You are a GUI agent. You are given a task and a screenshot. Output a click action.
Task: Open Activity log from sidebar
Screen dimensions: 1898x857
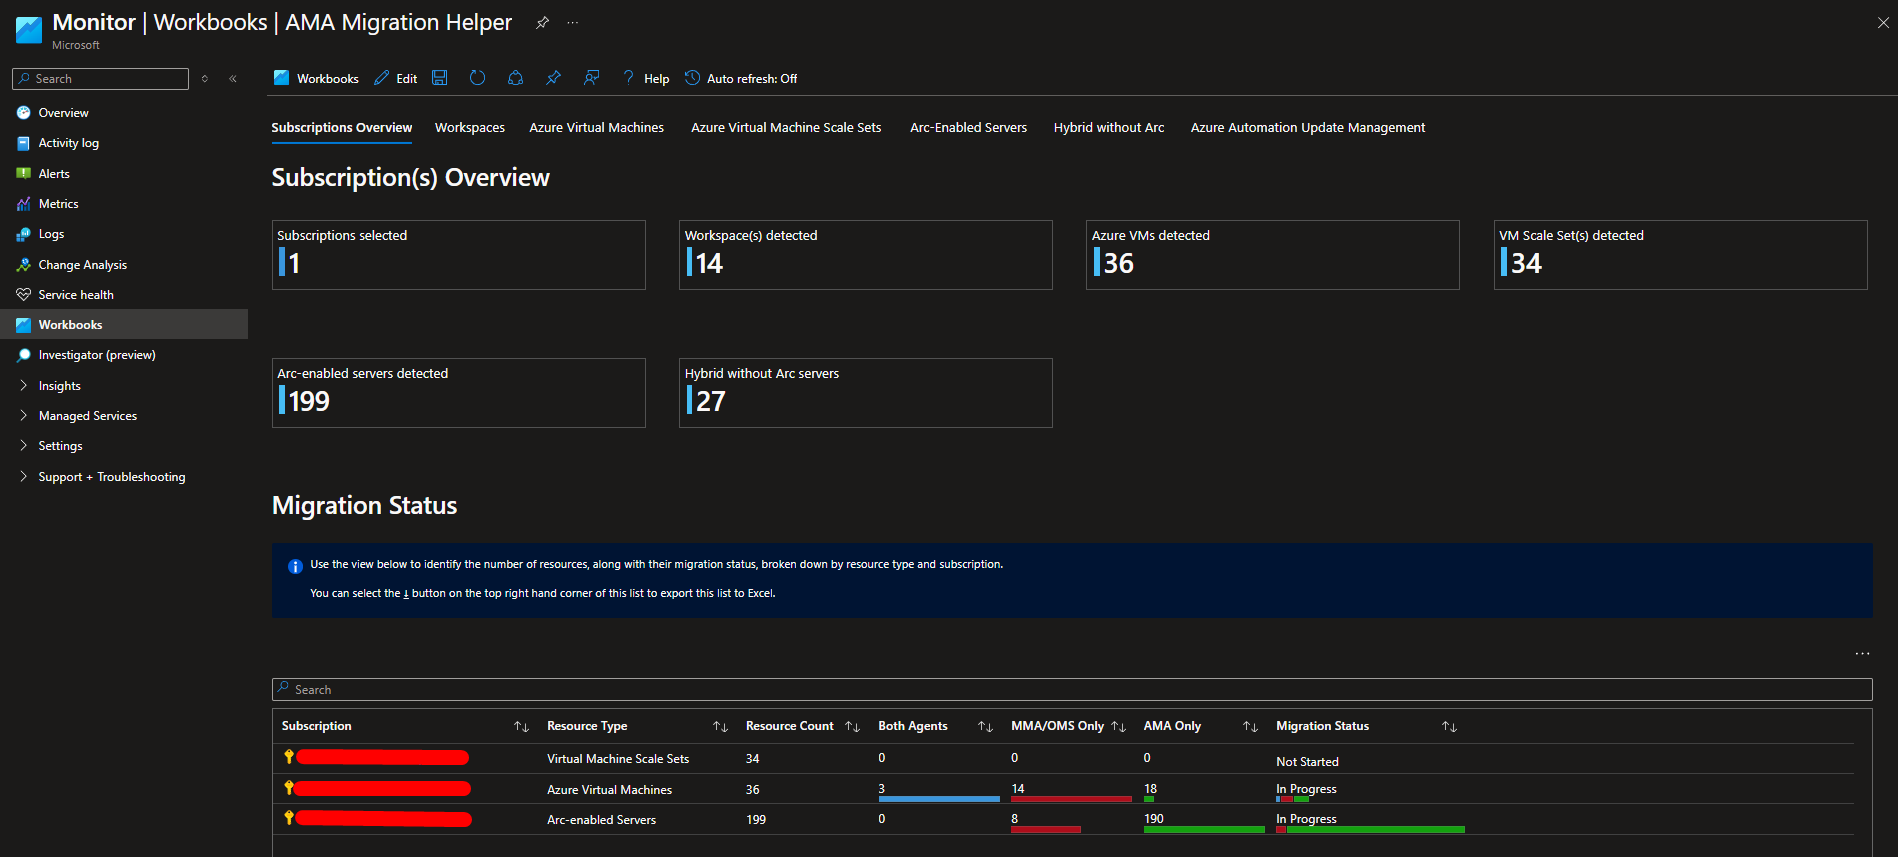pos(68,143)
